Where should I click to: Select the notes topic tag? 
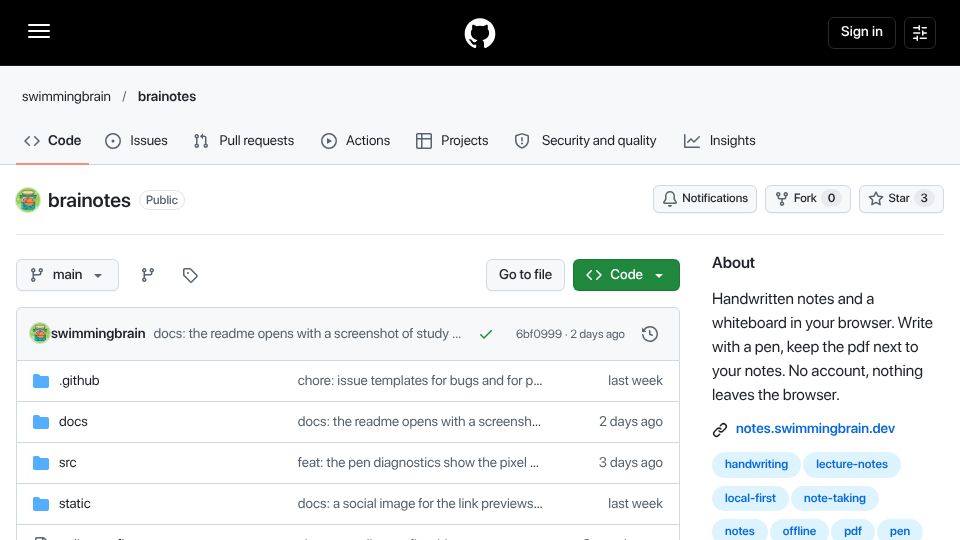pos(740,531)
